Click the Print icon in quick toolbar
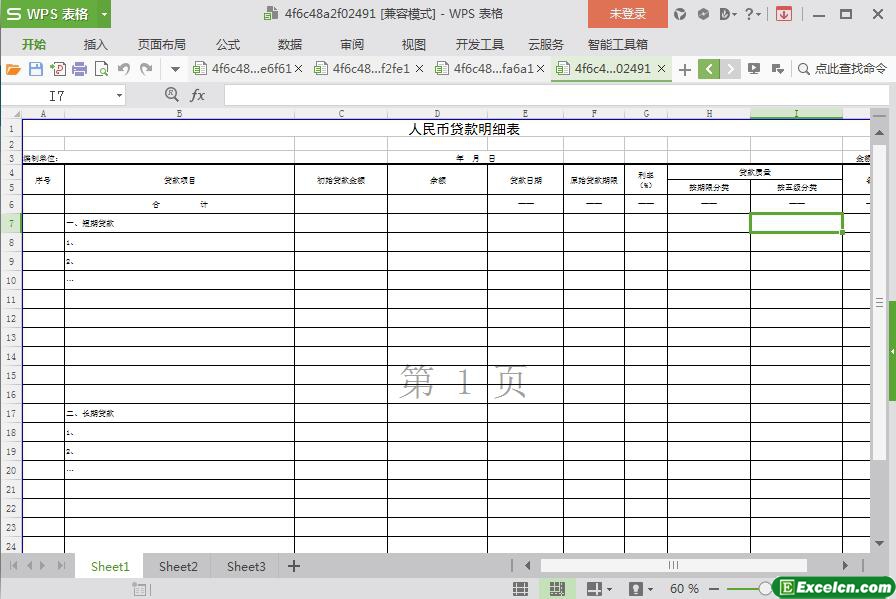 click(79, 69)
